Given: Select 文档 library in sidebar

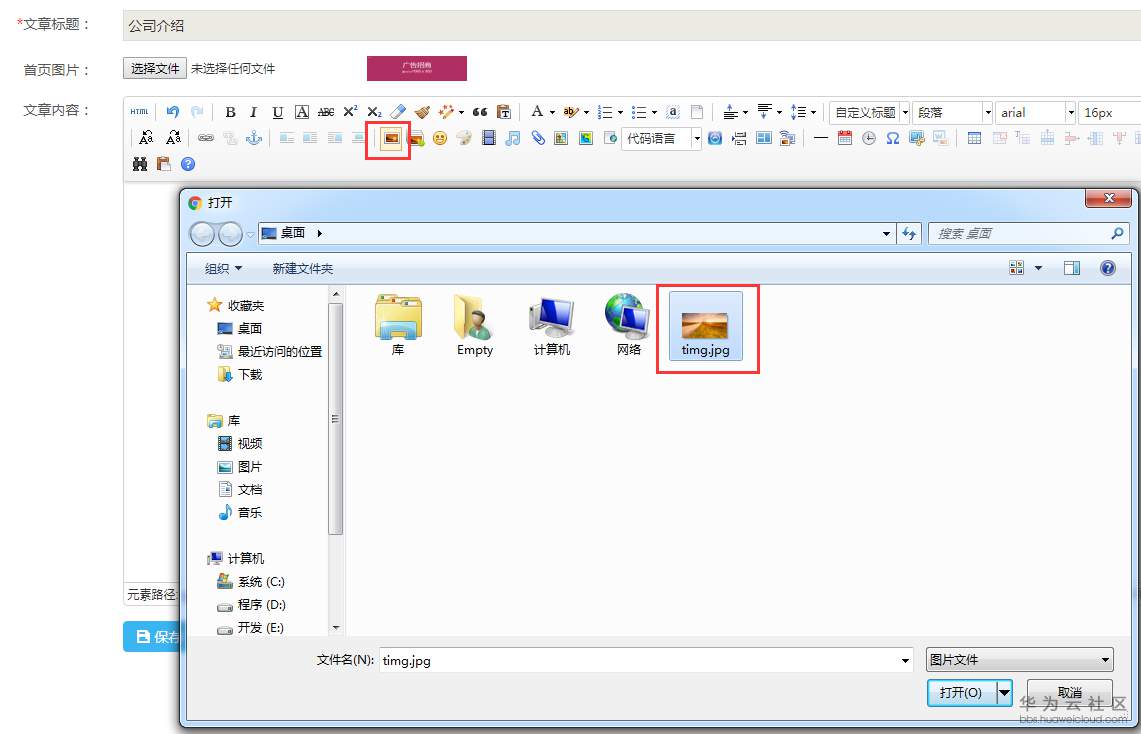Looking at the screenshot, I should (x=240, y=490).
